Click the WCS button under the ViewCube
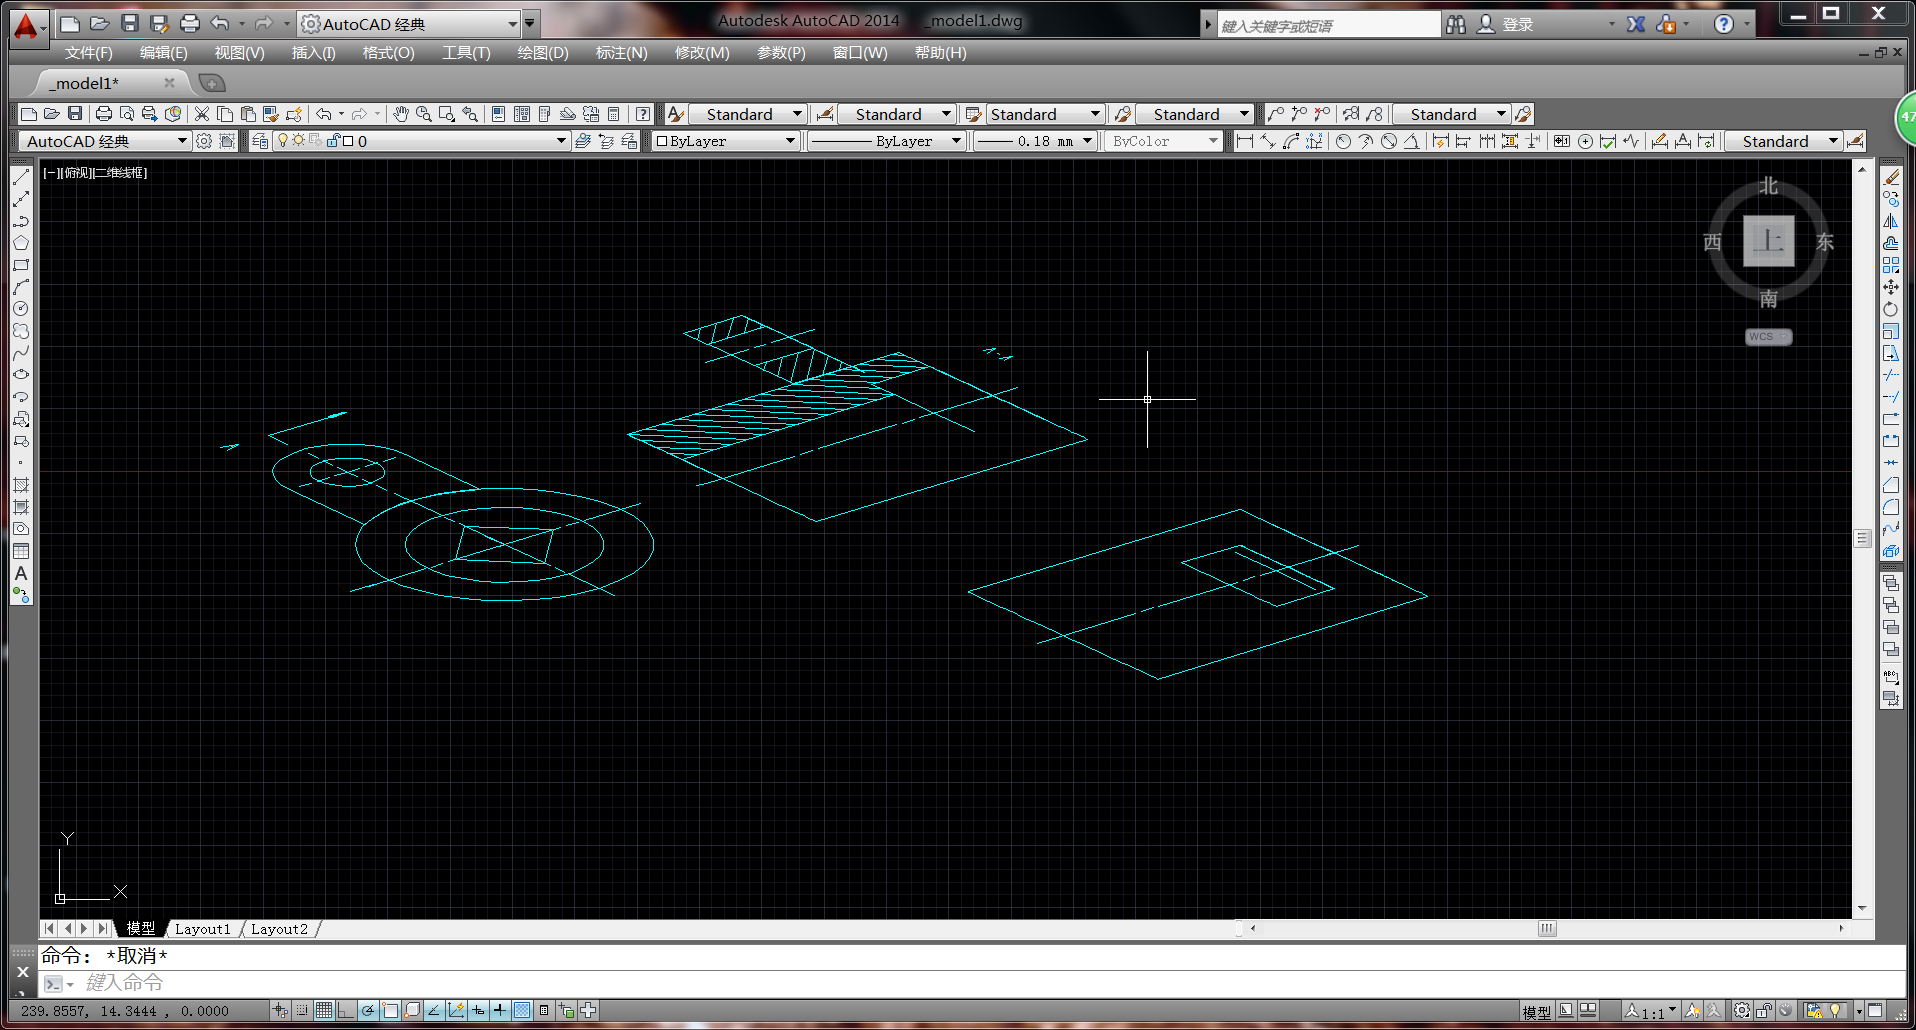 [1768, 337]
